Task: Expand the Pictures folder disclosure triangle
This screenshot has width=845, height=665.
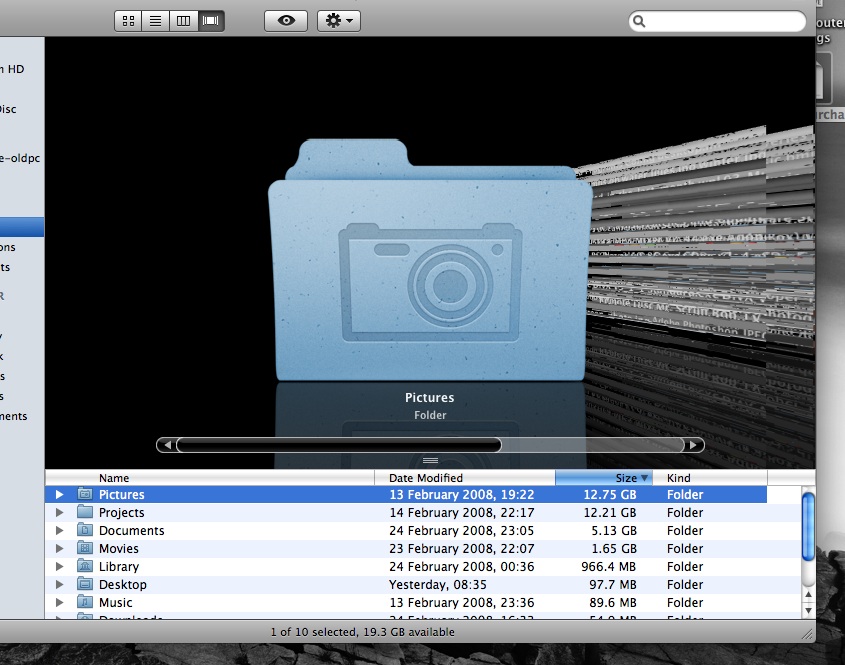Action: click(x=59, y=494)
